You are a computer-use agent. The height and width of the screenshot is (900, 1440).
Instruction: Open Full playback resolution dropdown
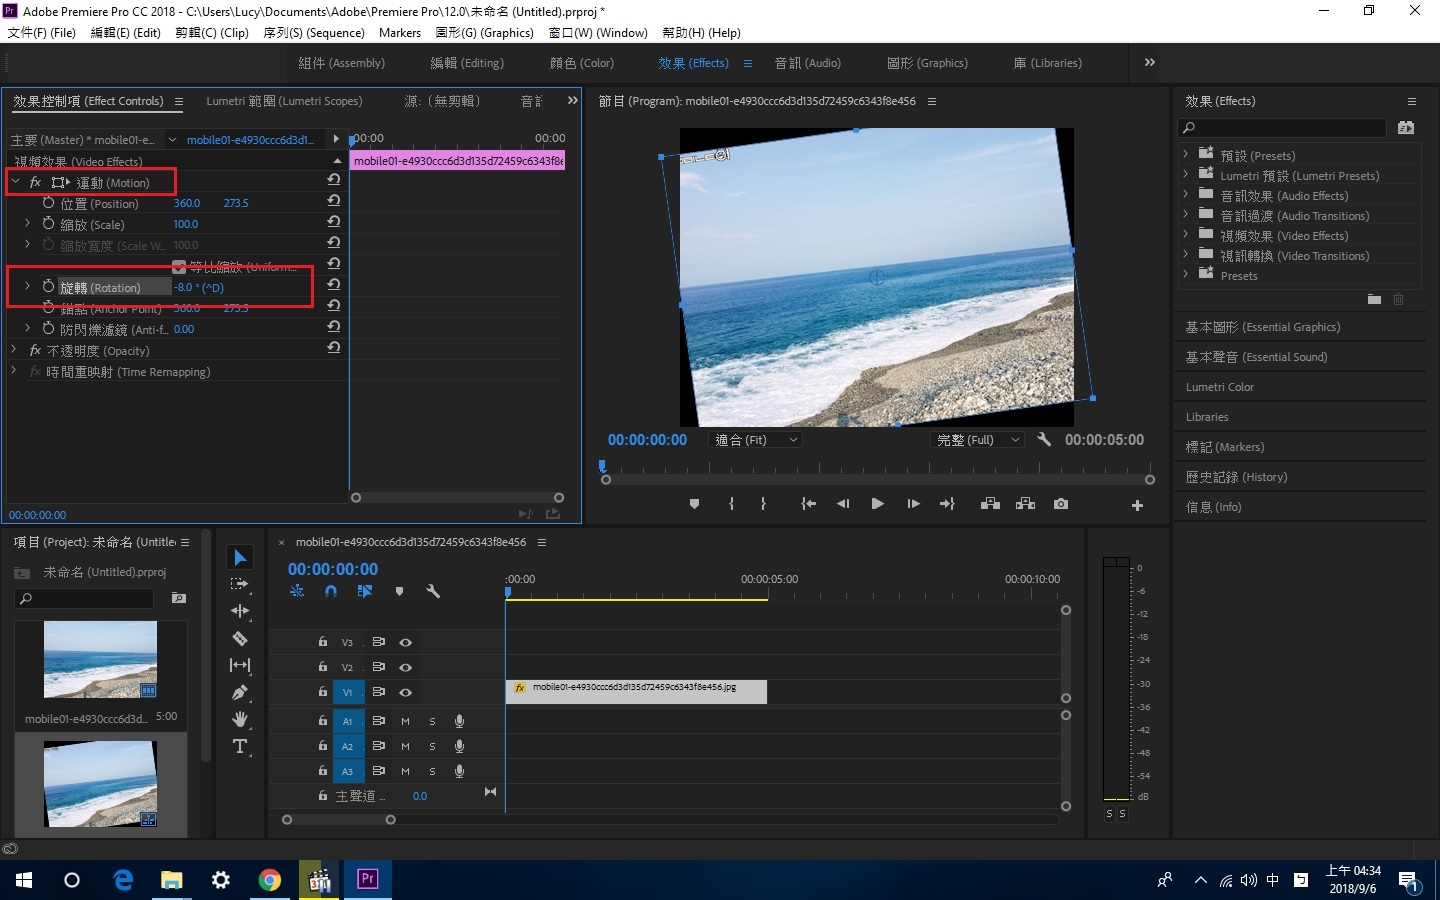click(979, 440)
